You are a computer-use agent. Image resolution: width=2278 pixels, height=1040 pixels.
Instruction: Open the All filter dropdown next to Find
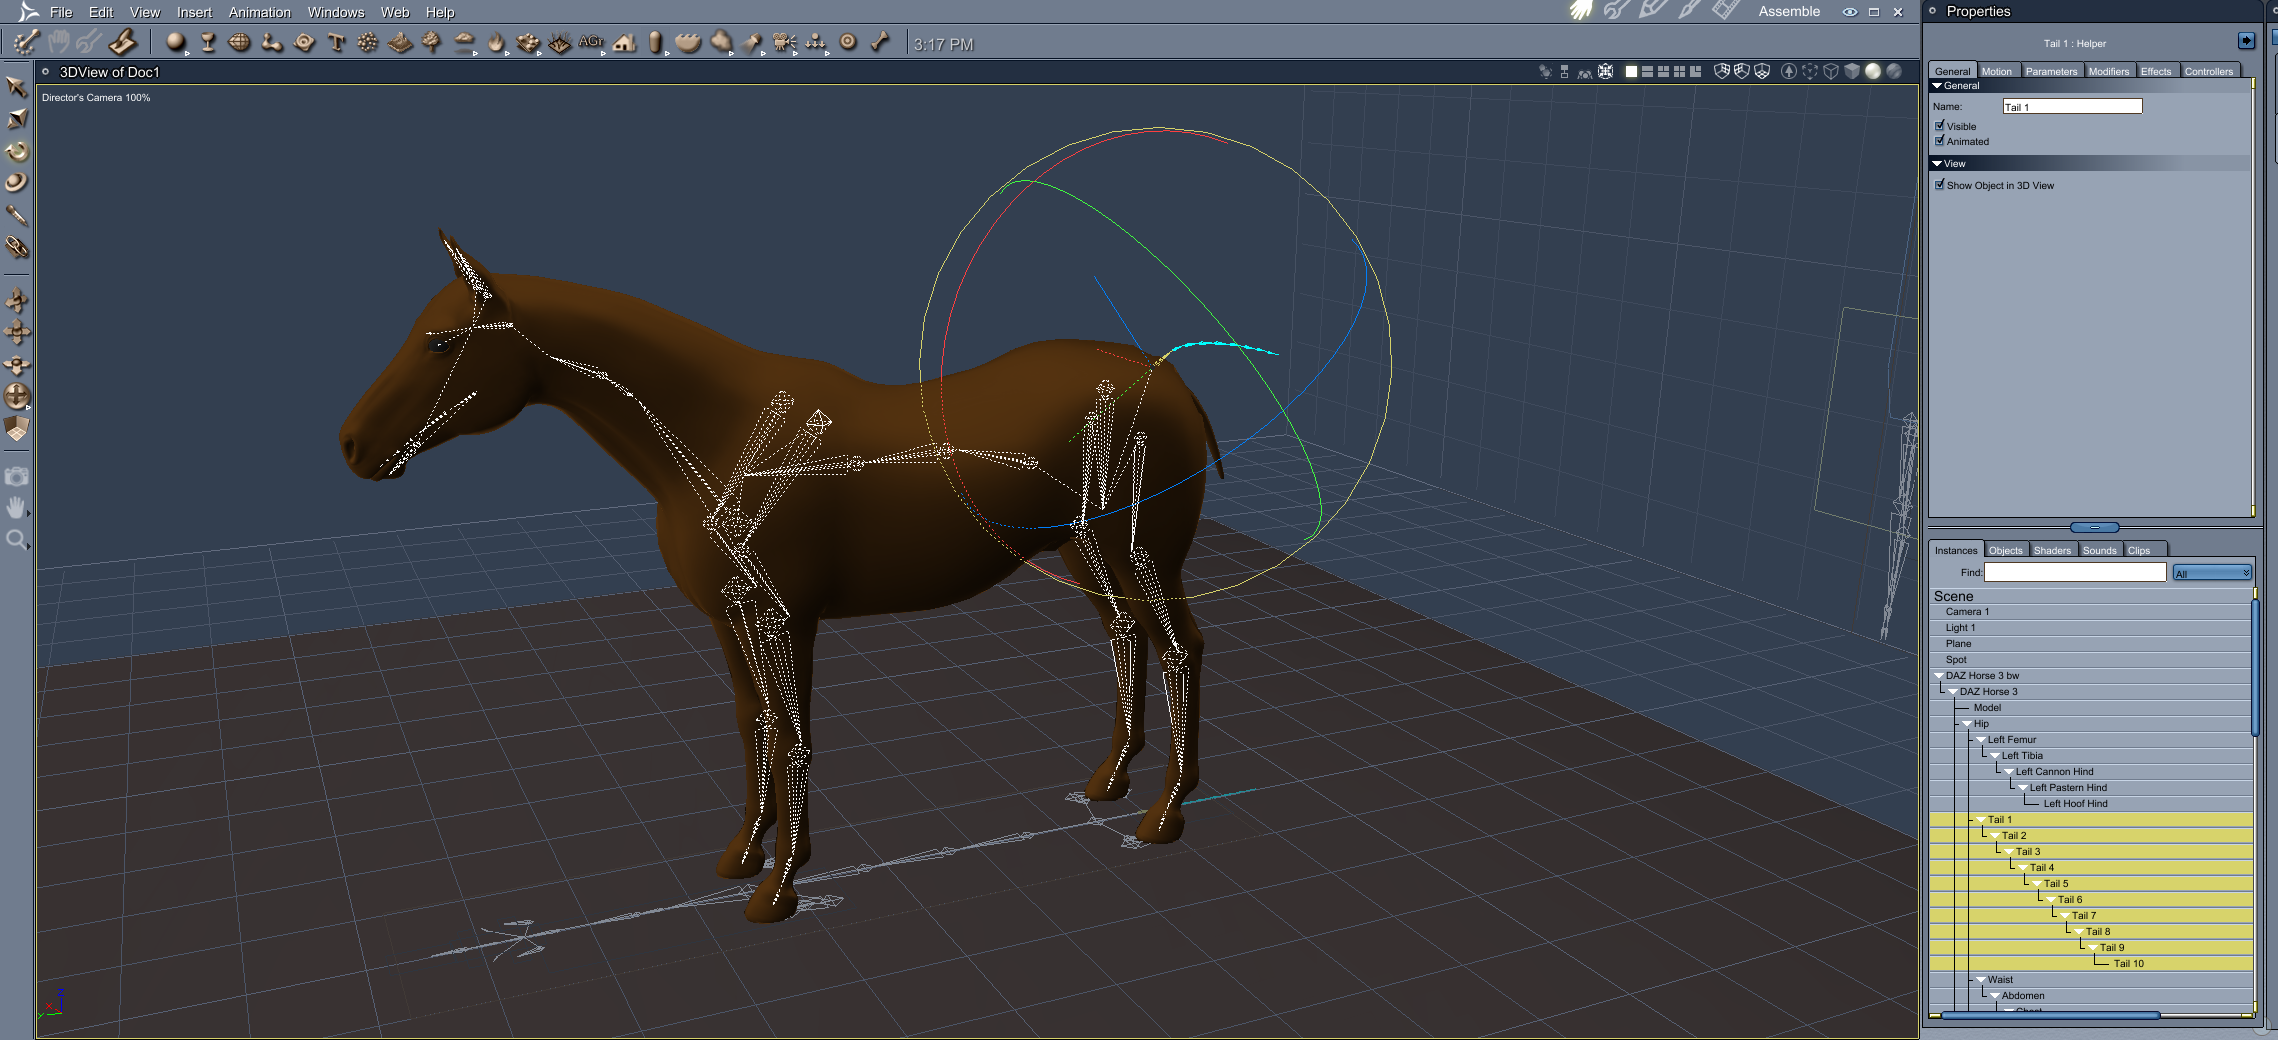[x=2211, y=573]
